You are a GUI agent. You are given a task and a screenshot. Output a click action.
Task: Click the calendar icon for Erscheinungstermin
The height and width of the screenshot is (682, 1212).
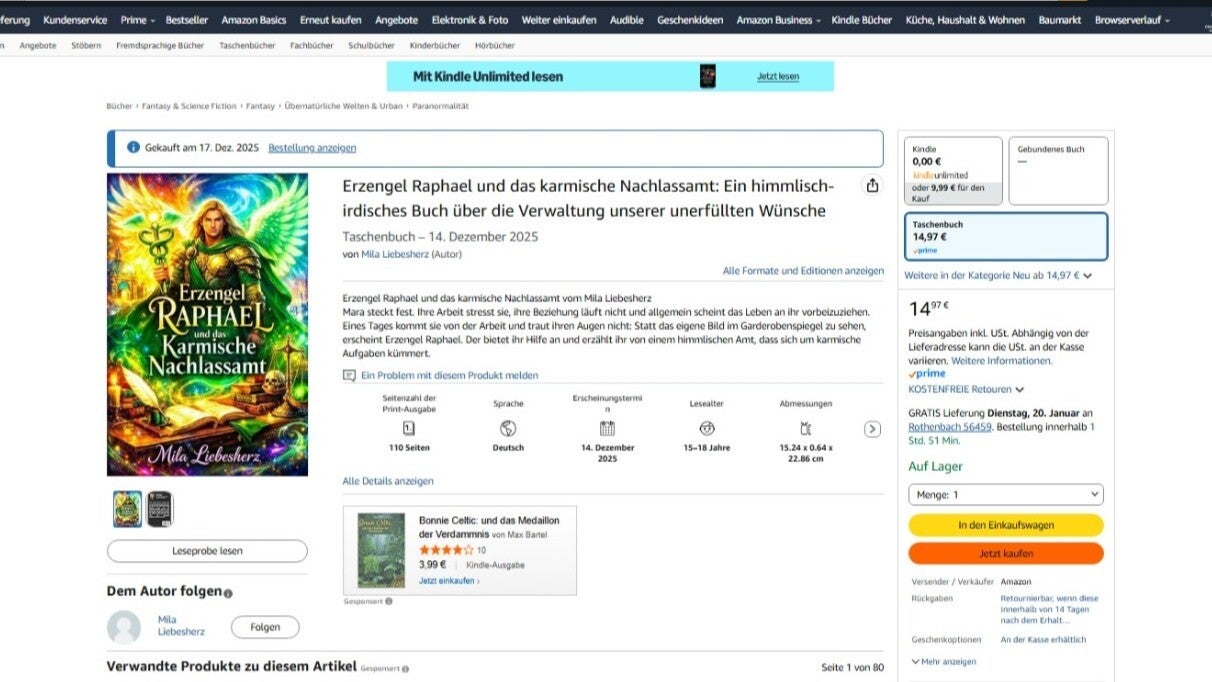[x=607, y=428]
